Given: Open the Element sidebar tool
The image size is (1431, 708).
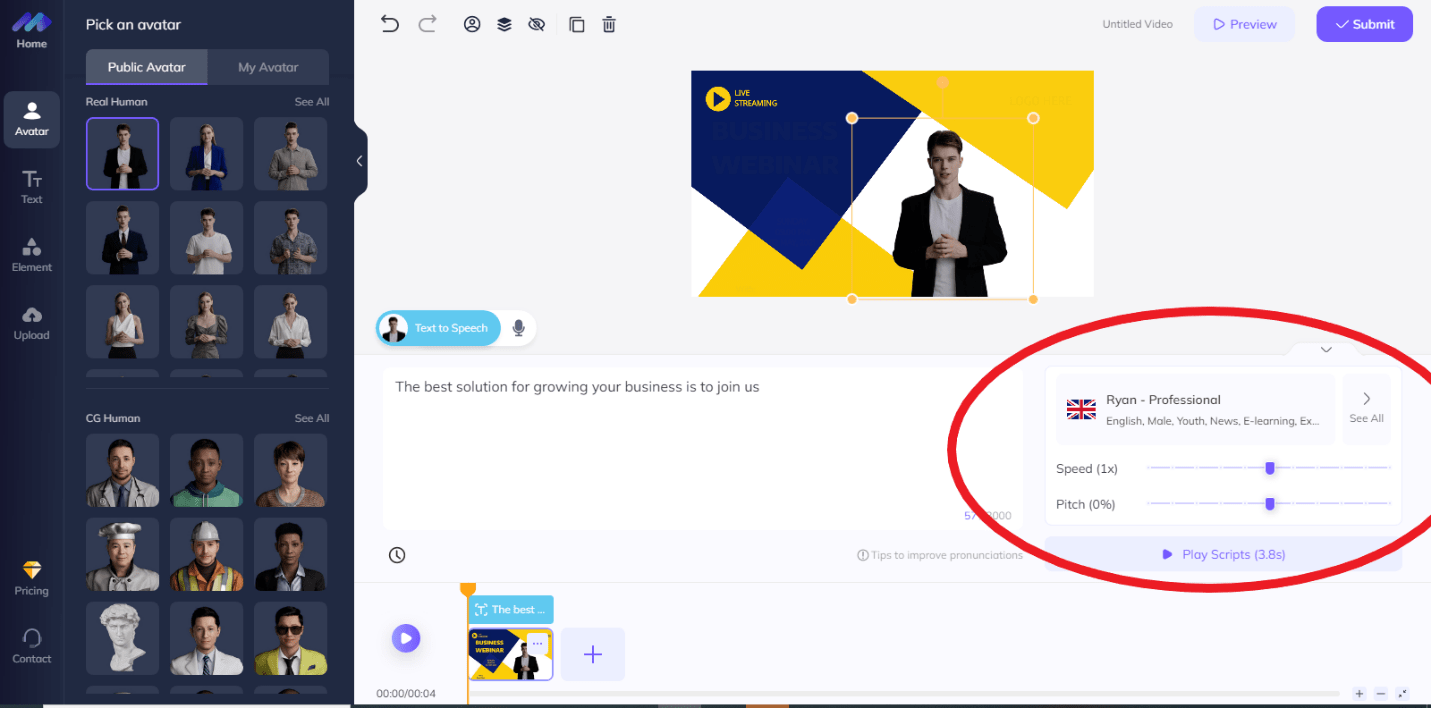Looking at the screenshot, I should [32, 255].
